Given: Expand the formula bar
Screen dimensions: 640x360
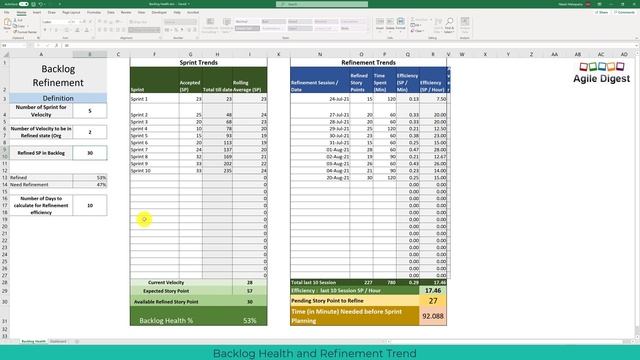Looking at the screenshot, I should pos(636,45).
